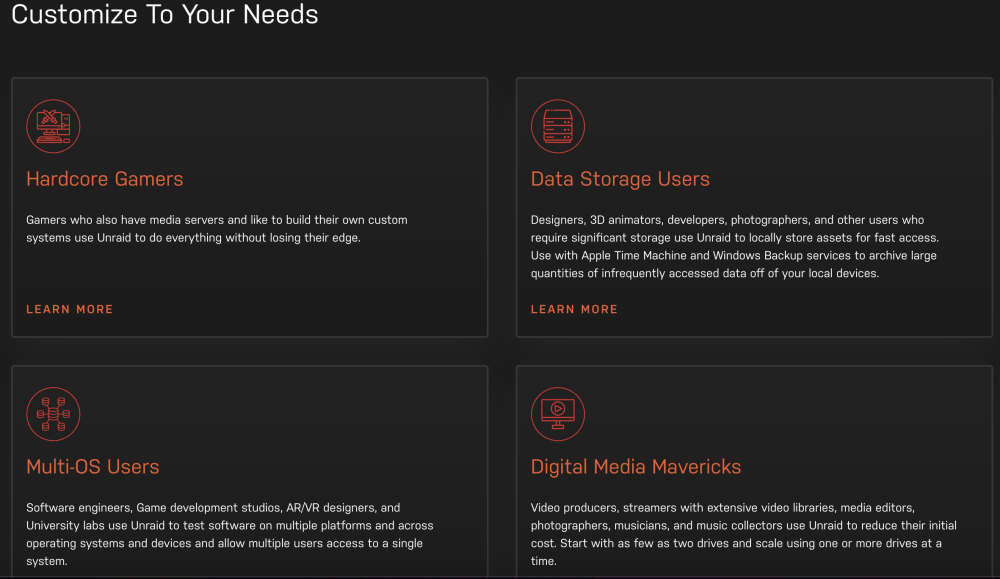This screenshot has height=579, width=1000.
Task: Click the Hardcore Gamers computer icon
Action: (x=53, y=126)
